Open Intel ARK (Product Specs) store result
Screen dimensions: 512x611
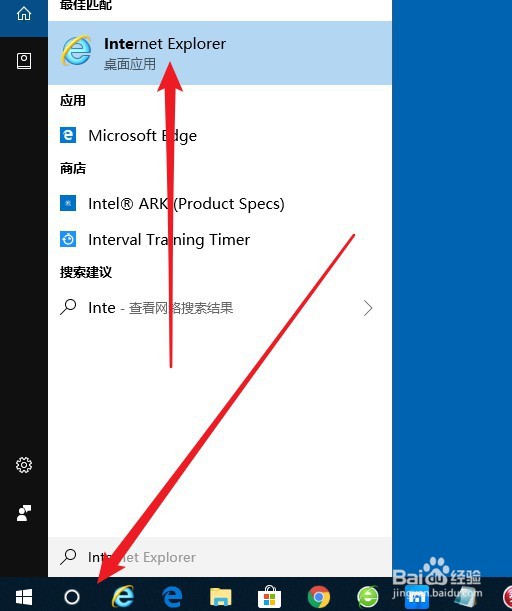click(x=220, y=203)
